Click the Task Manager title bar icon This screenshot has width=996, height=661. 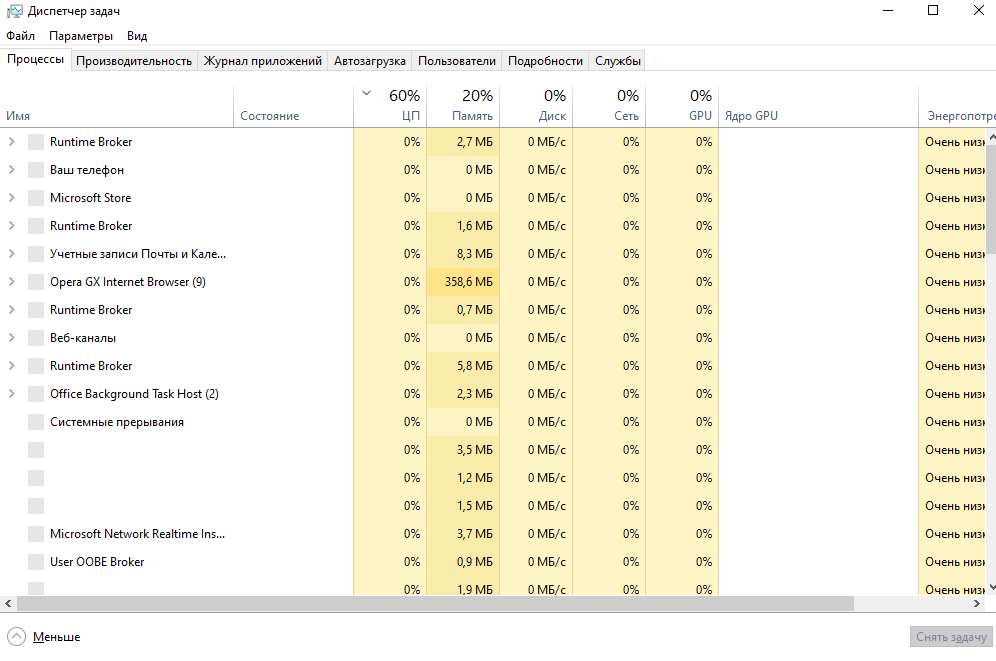coord(14,11)
